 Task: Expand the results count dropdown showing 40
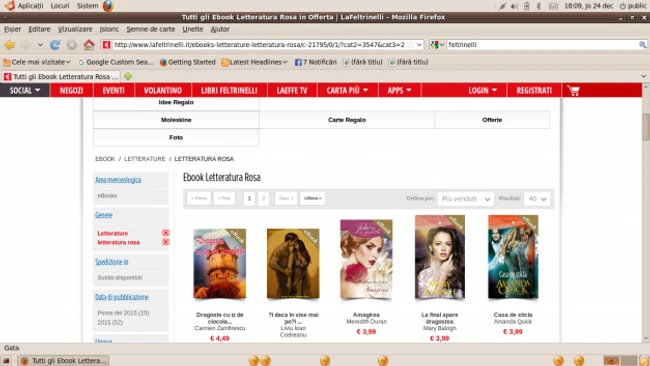[537, 199]
